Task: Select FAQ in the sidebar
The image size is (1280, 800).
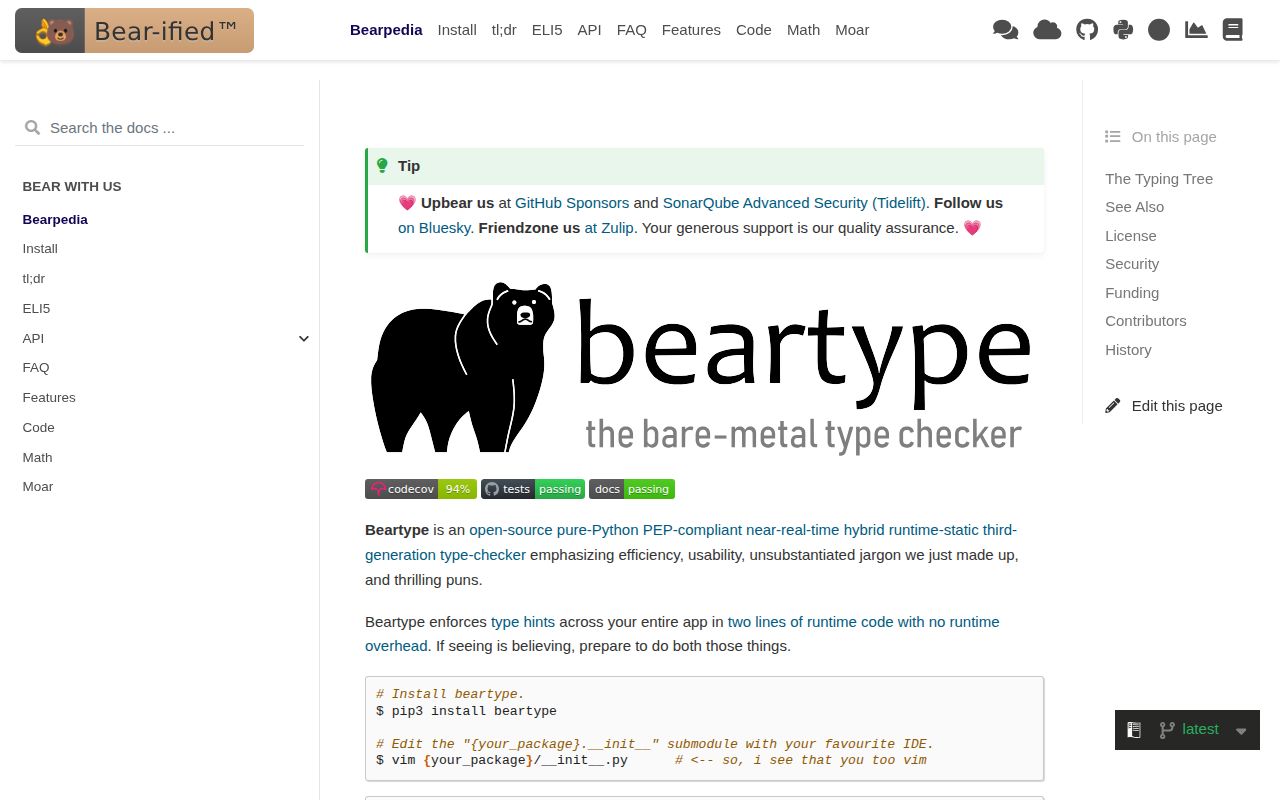Action: (36, 367)
